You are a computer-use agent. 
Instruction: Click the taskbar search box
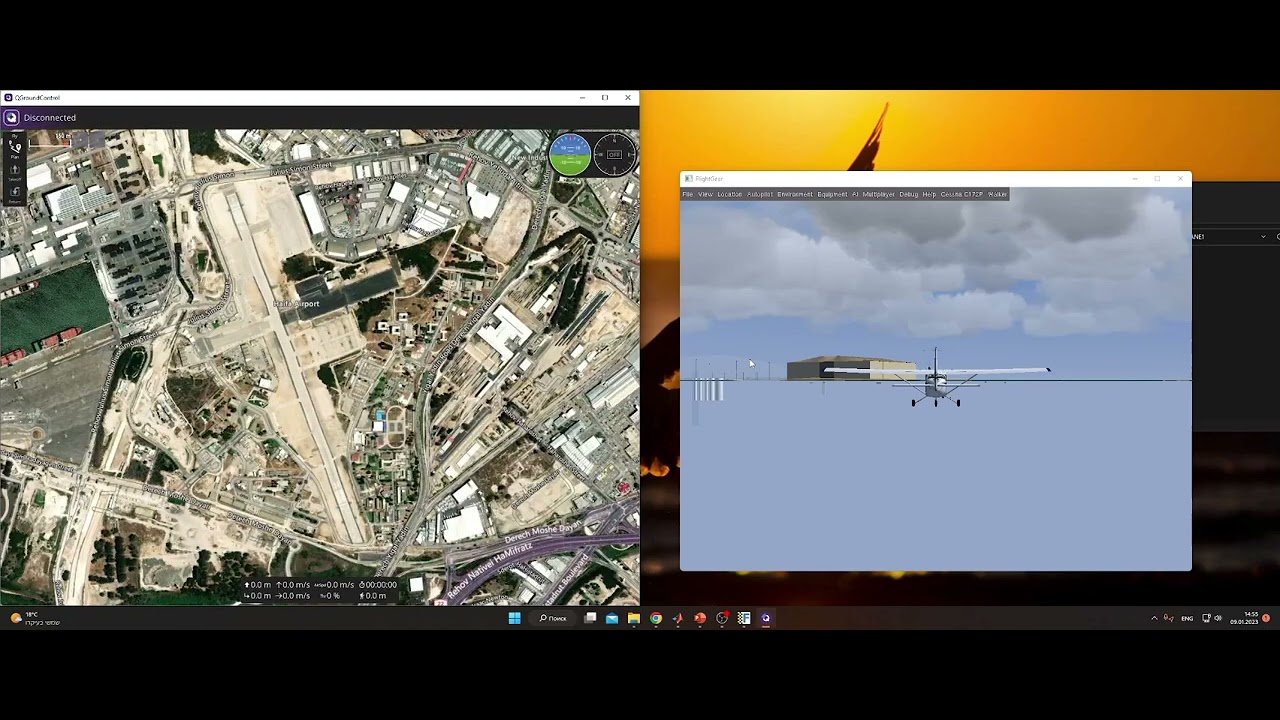(553, 618)
